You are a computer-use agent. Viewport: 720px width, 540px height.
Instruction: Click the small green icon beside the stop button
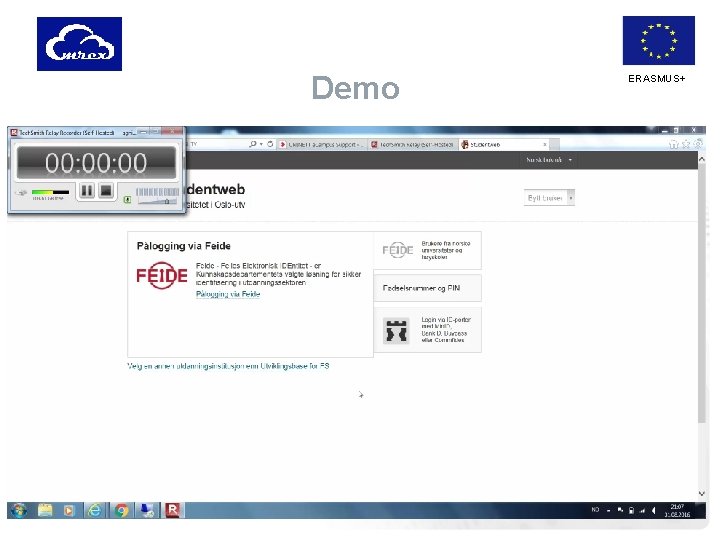[x=127, y=199]
